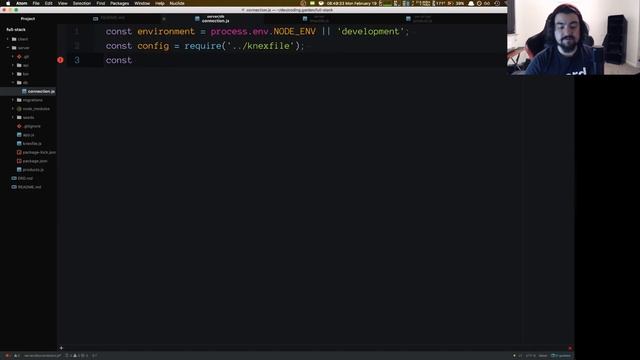Open the Edit menu
Screen dimensions: 640x360
click(49, 3)
